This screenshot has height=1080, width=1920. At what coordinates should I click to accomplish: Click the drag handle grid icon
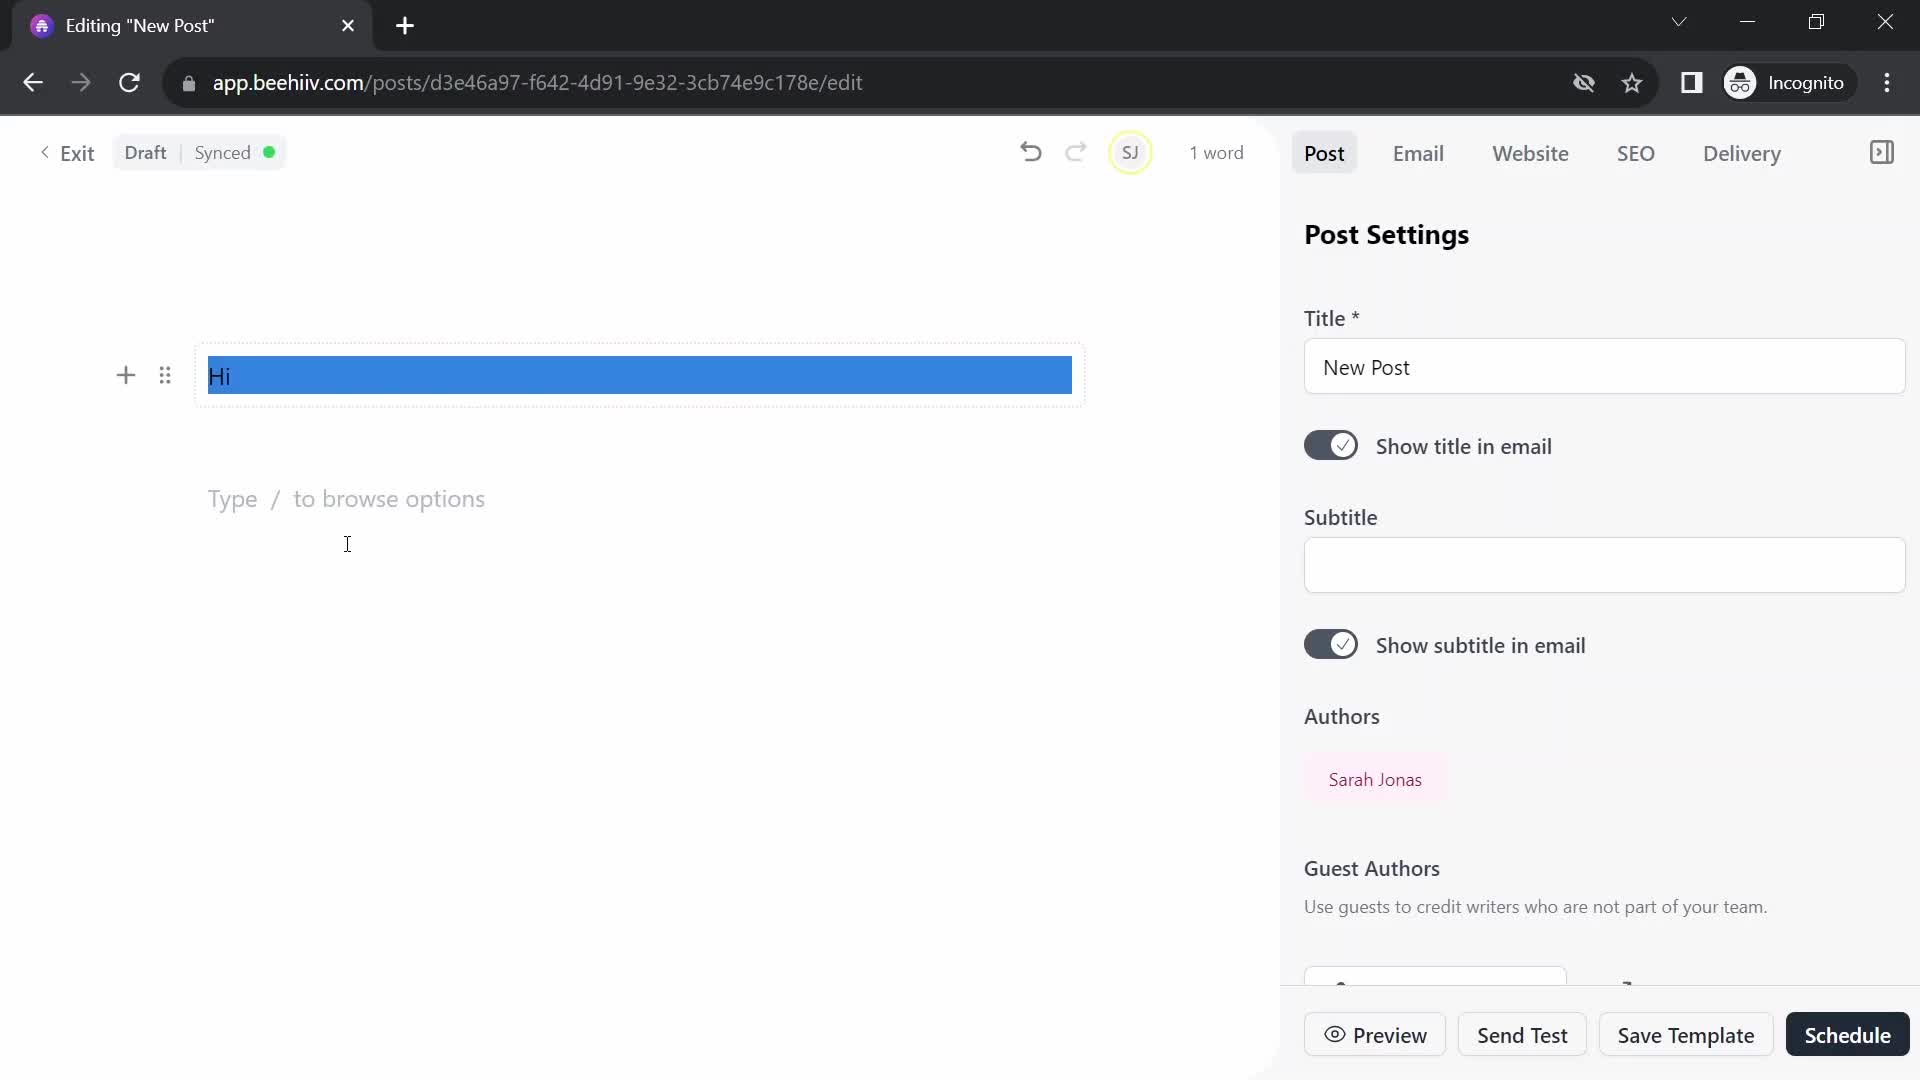pos(165,375)
